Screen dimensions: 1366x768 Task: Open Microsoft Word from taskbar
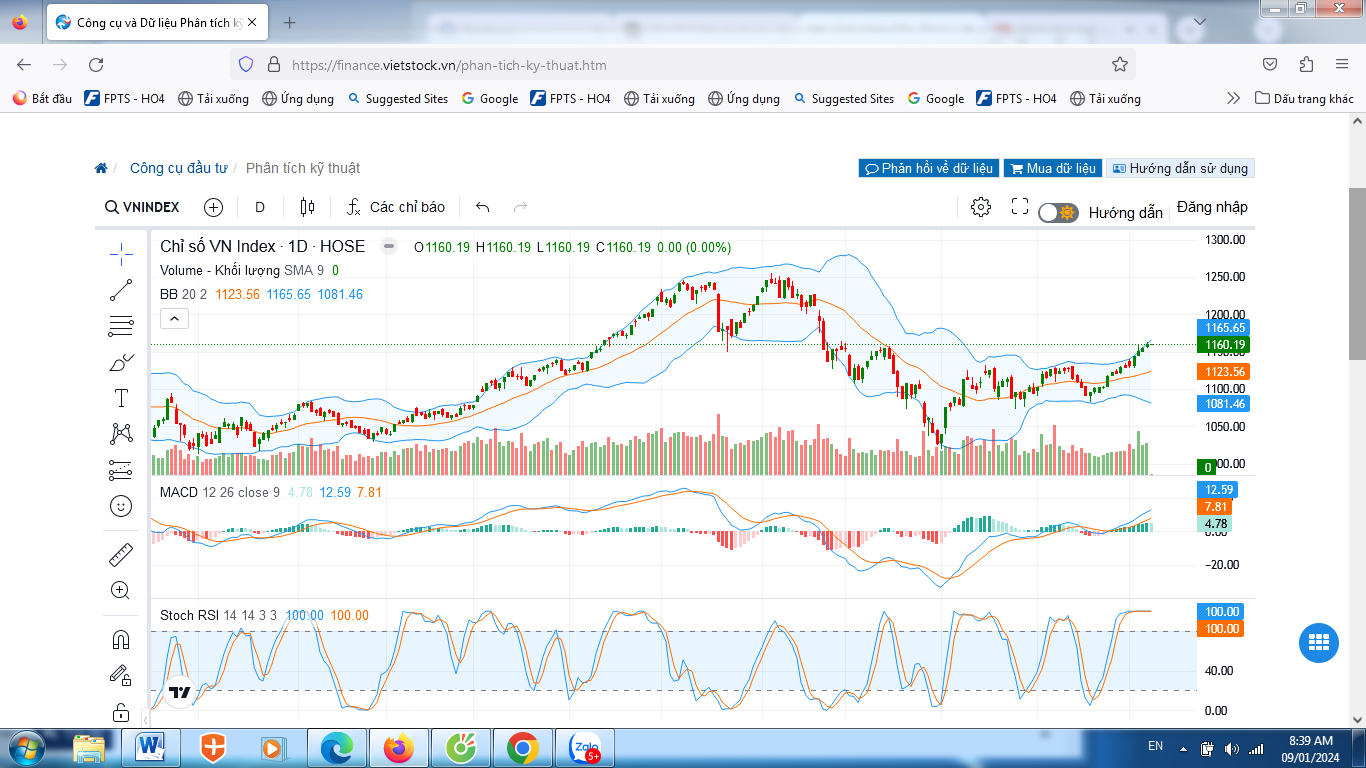click(152, 748)
